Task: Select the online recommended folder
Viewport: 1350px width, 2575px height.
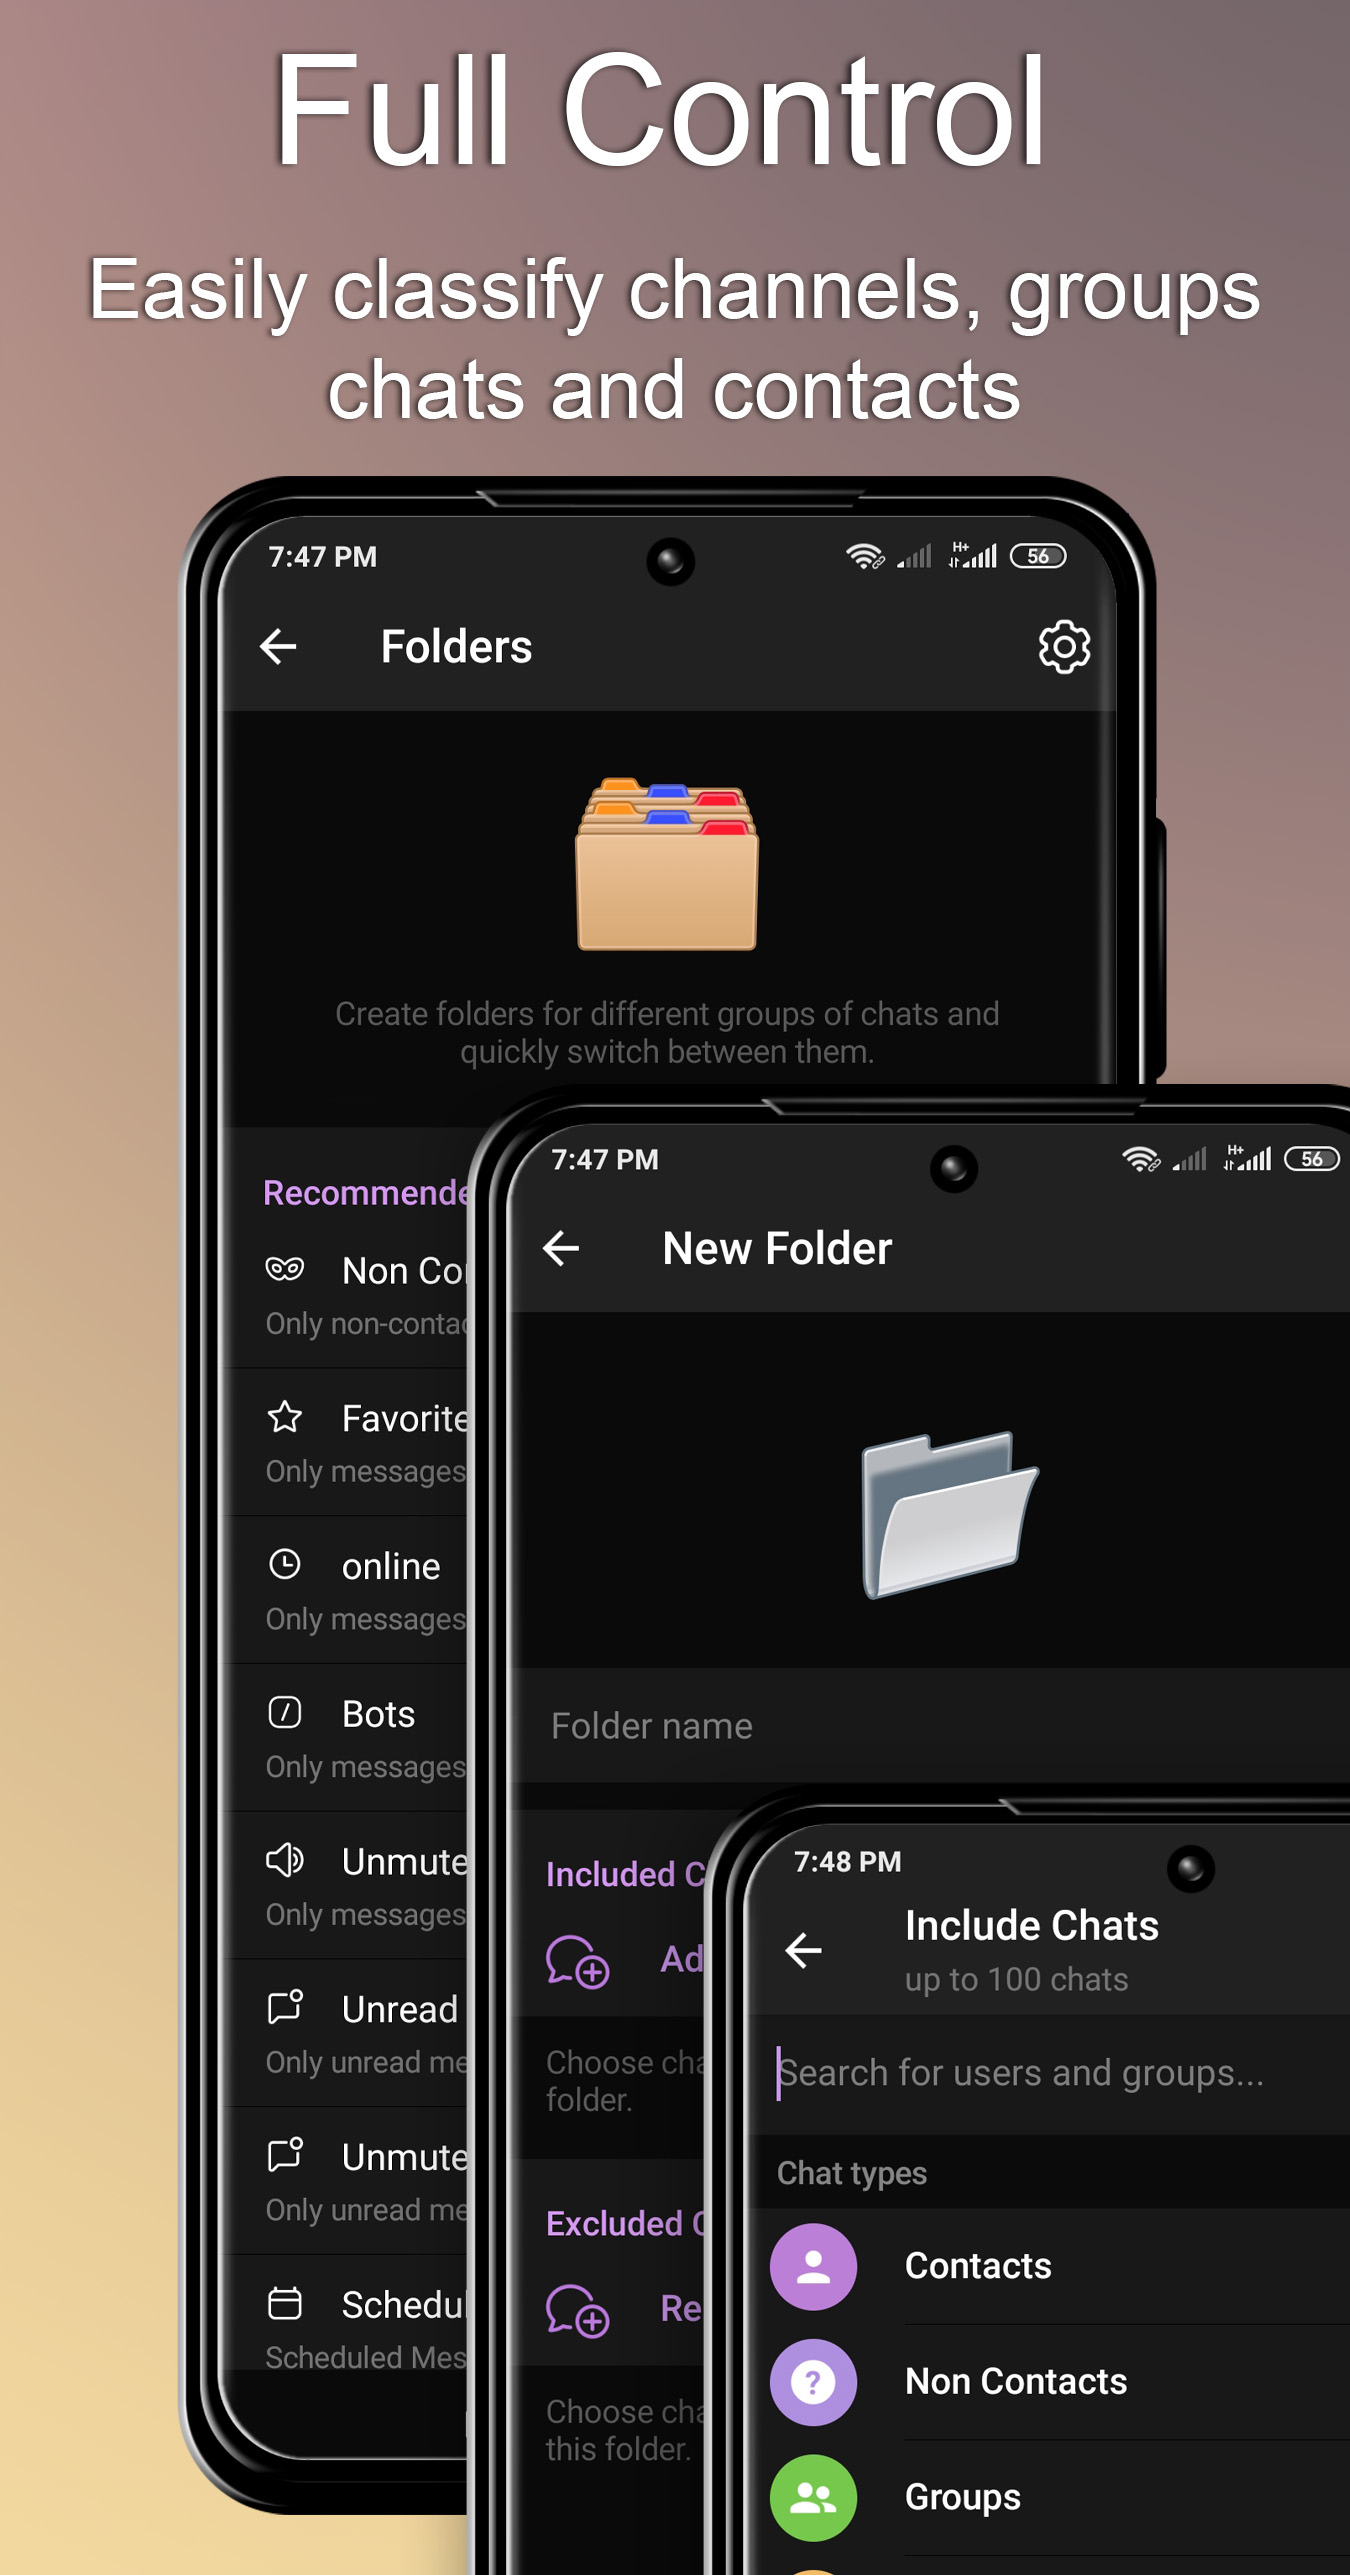Action: pyautogui.click(x=345, y=1590)
